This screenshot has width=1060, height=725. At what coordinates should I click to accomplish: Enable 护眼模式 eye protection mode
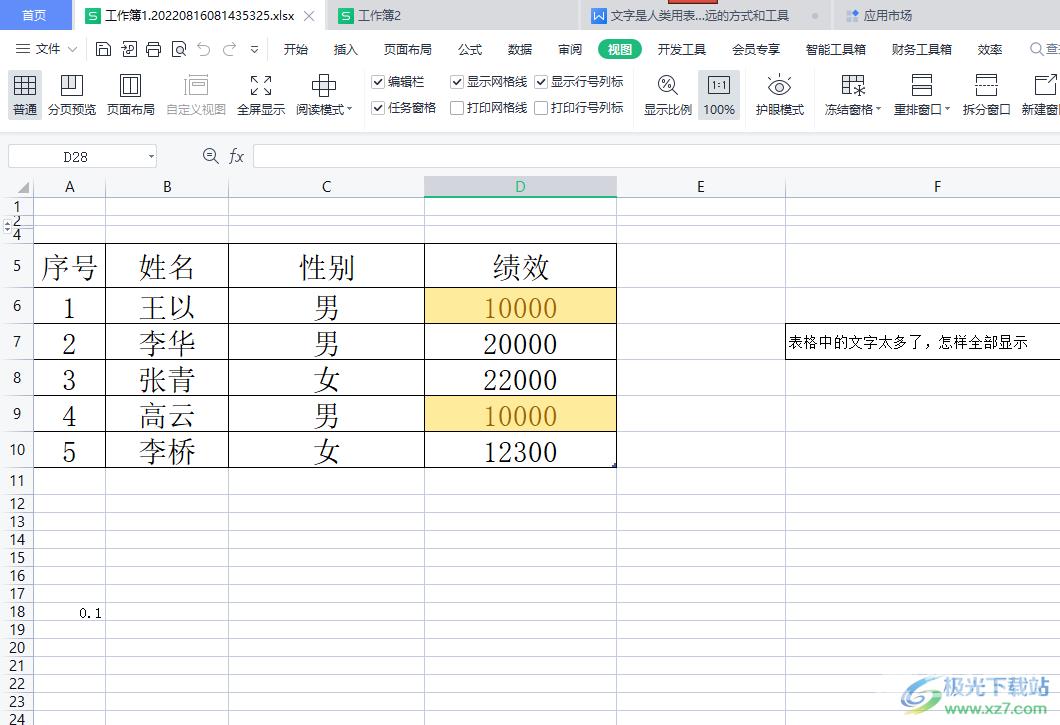(x=779, y=95)
